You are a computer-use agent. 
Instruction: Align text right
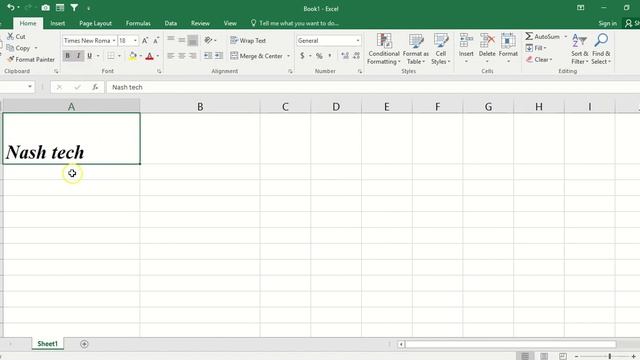193,56
